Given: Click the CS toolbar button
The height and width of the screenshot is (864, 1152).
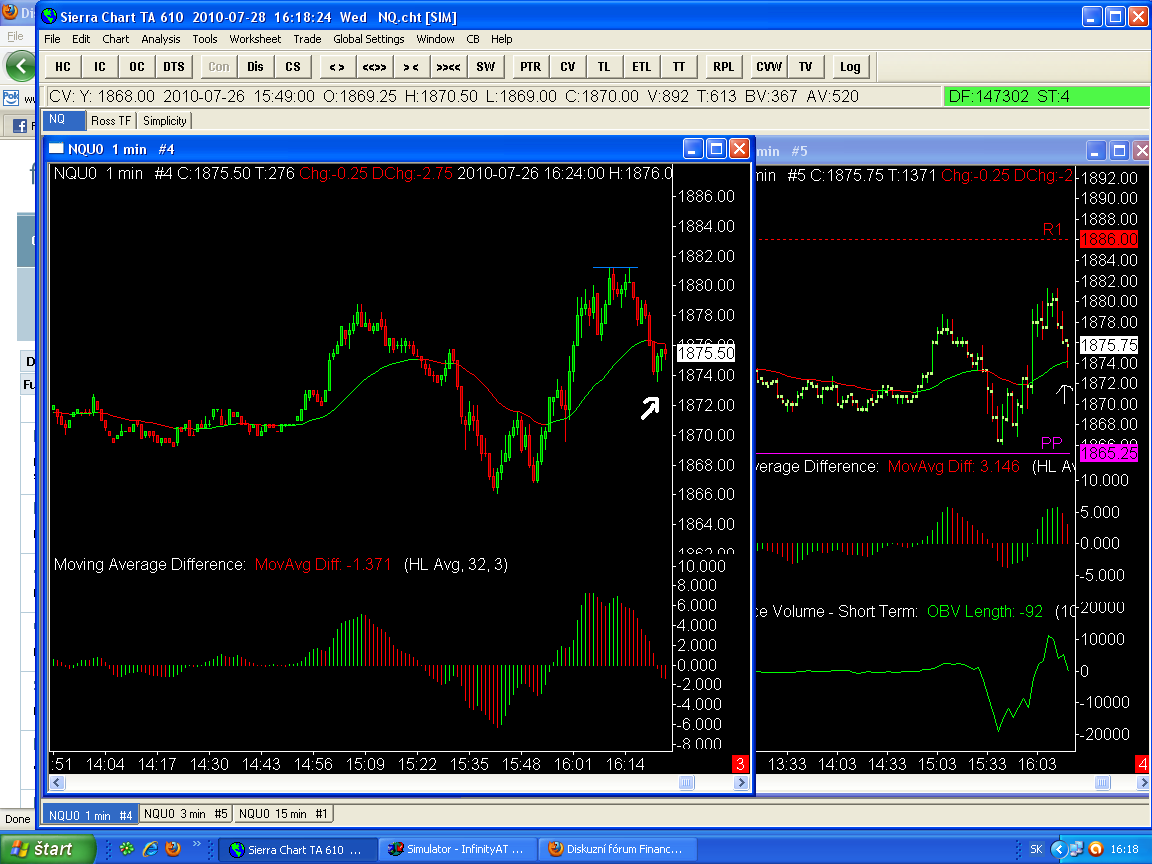Looking at the screenshot, I should point(292,67).
